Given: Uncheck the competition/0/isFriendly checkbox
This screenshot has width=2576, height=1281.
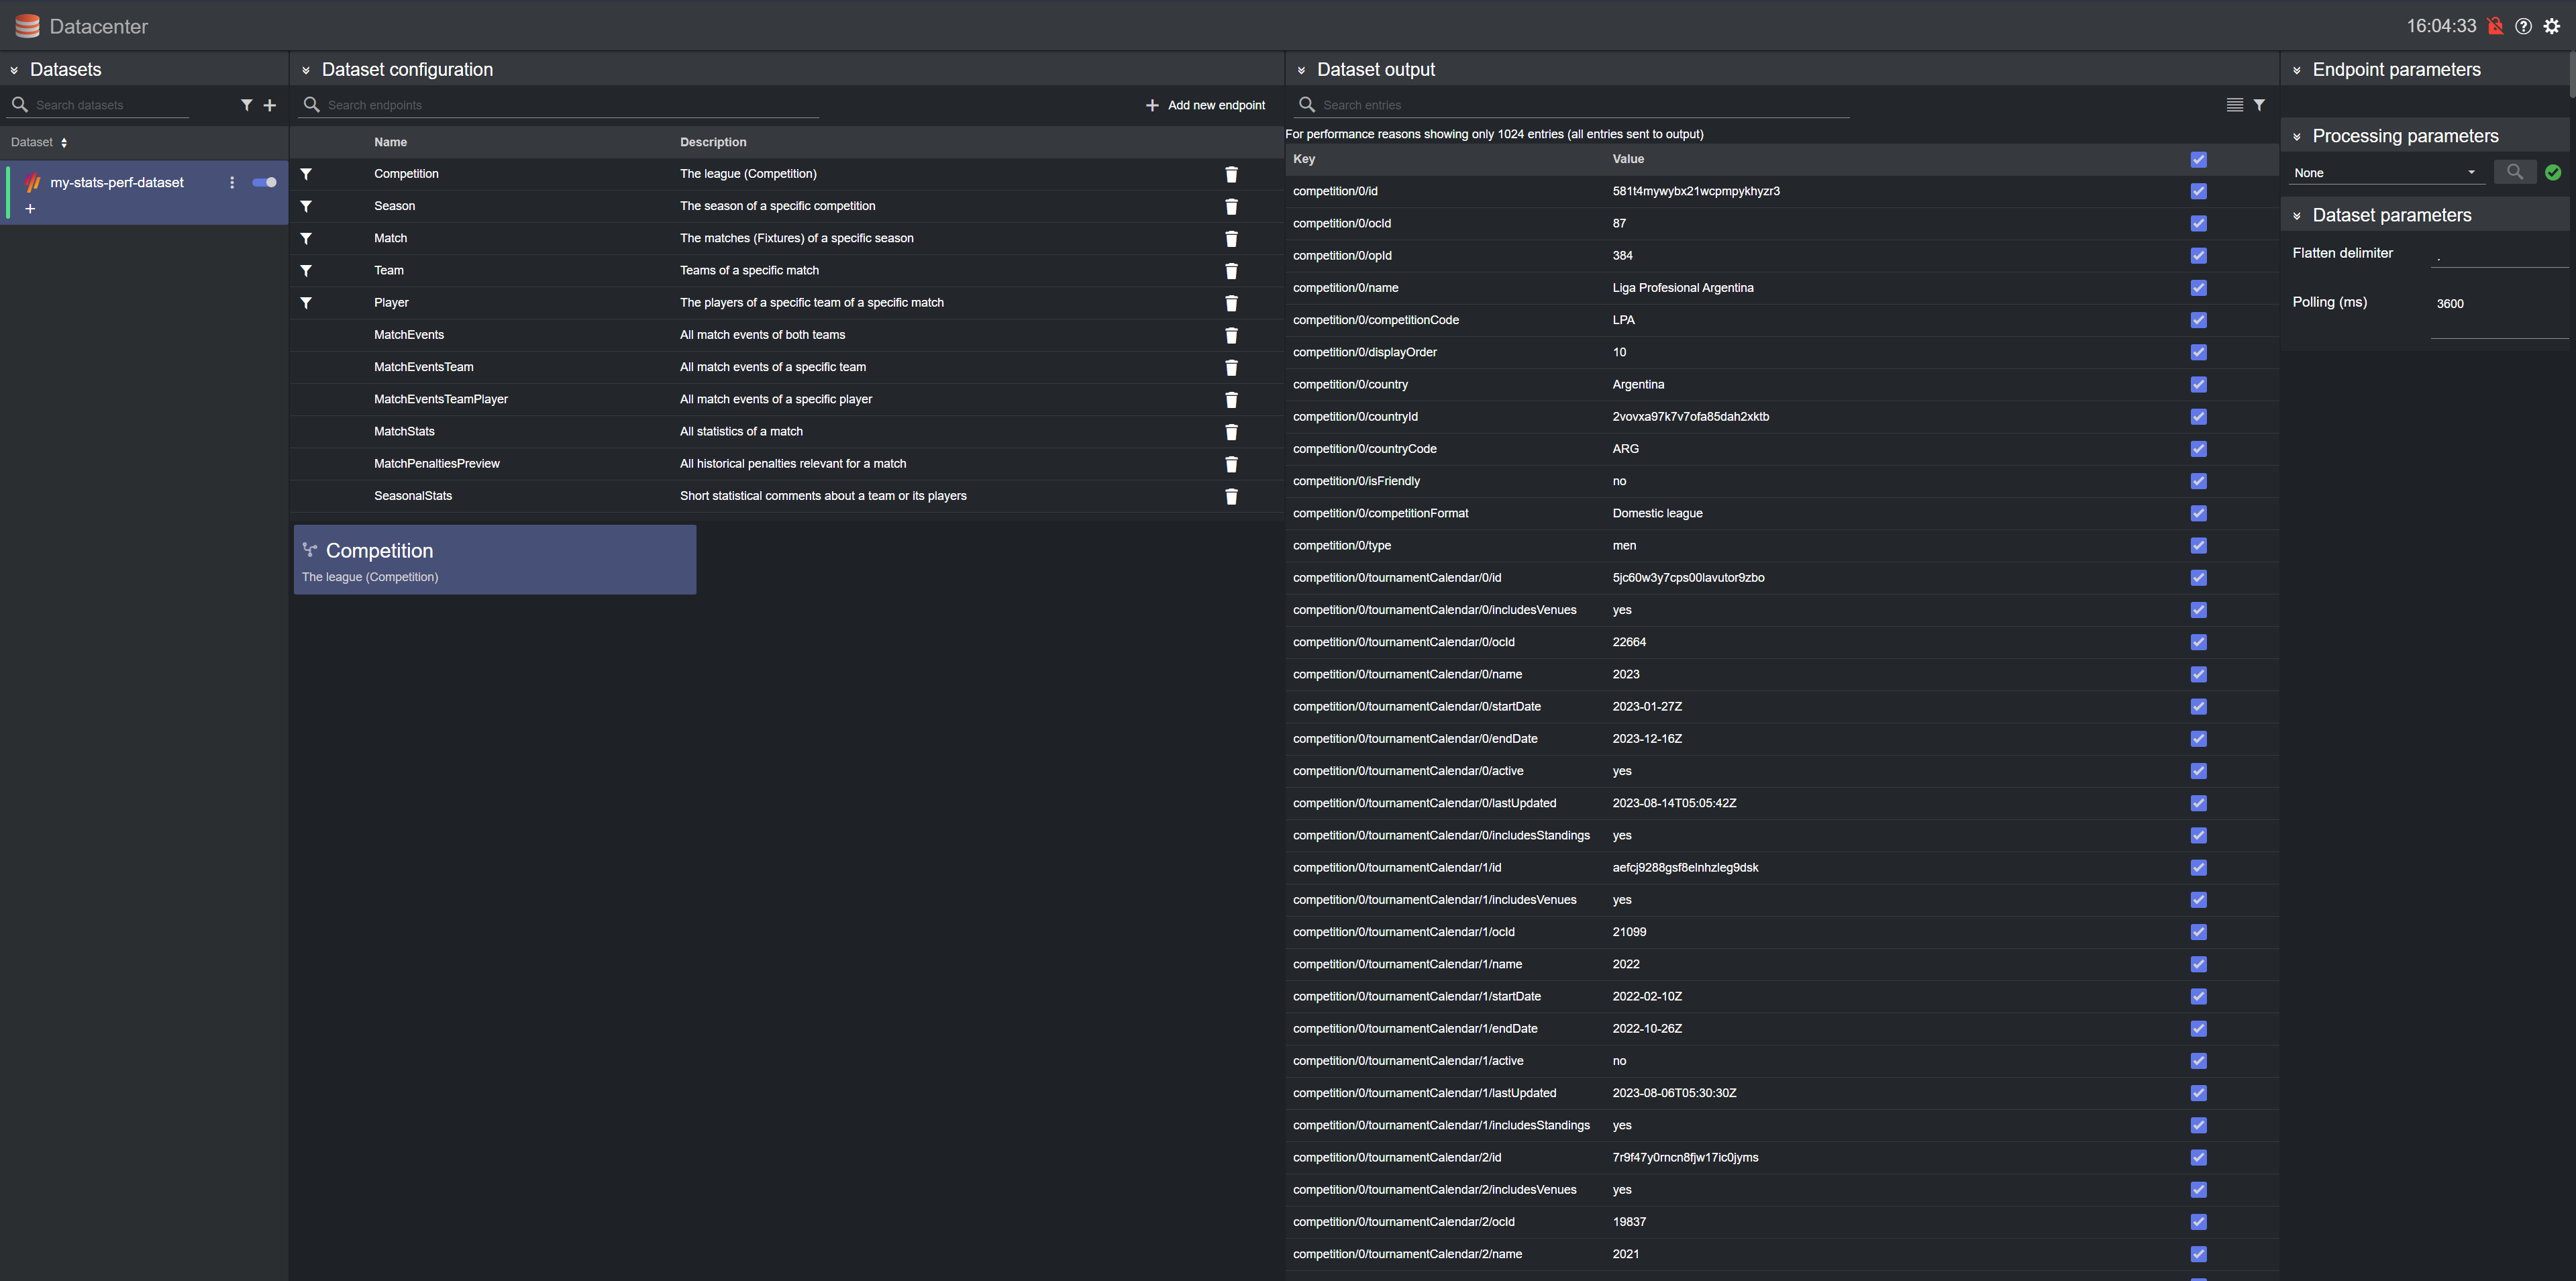Looking at the screenshot, I should click(x=2198, y=481).
